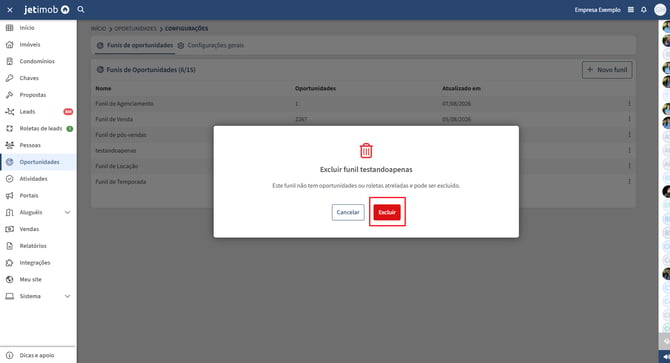Image resolution: width=670 pixels, height=363 pixels.
Task: Open the search magnifier in the header
Action: coord(81,9)
